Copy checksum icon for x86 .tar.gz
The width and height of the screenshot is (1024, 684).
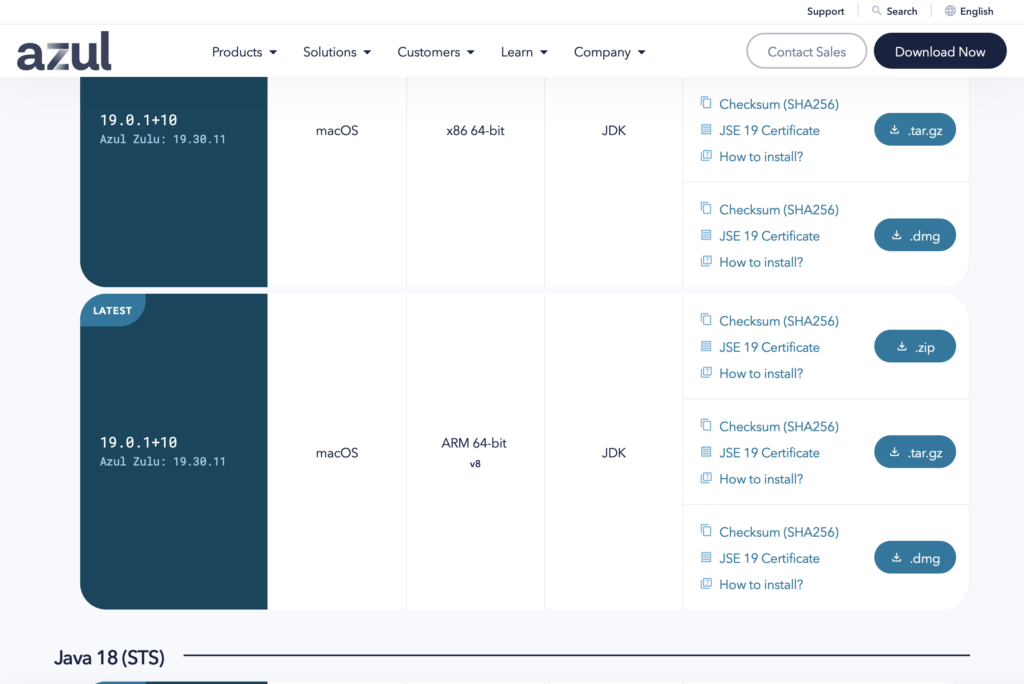pos(706,103)
